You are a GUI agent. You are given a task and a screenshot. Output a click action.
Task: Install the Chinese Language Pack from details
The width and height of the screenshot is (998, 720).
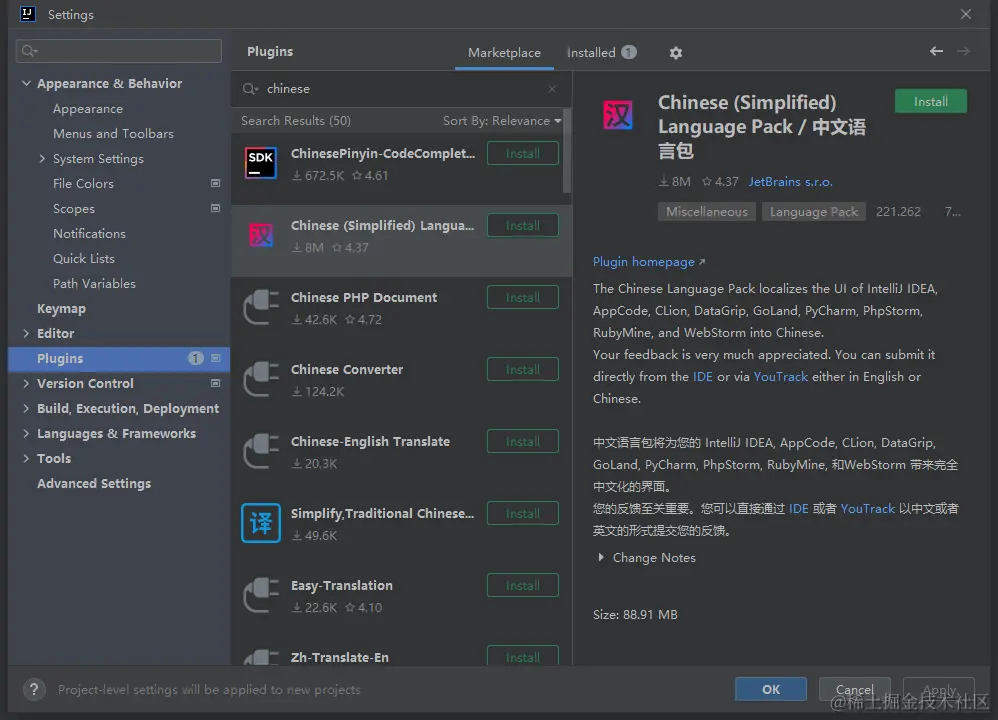click(x=931, y=101)
